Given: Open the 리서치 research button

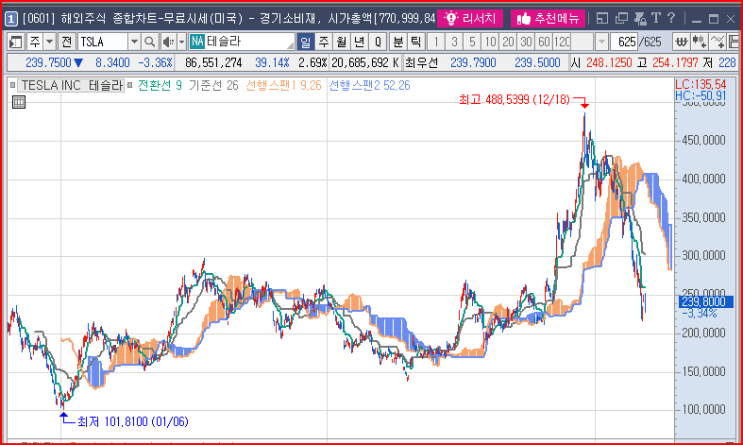Looking at the screenshot, I should (470, 18).
